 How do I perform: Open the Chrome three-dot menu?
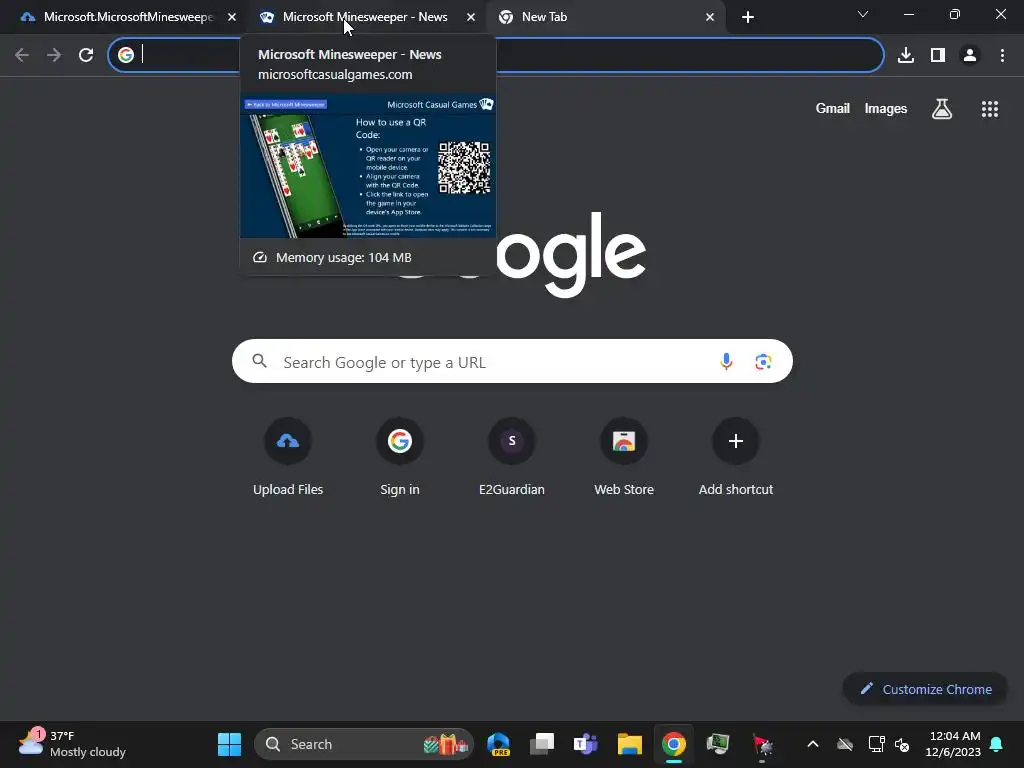[x=1002, y=55]
